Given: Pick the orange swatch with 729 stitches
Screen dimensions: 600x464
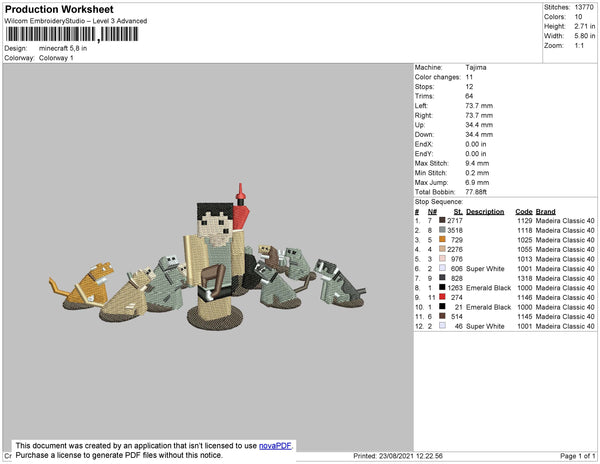Looking at the screenshot, I should coord(442,239).
